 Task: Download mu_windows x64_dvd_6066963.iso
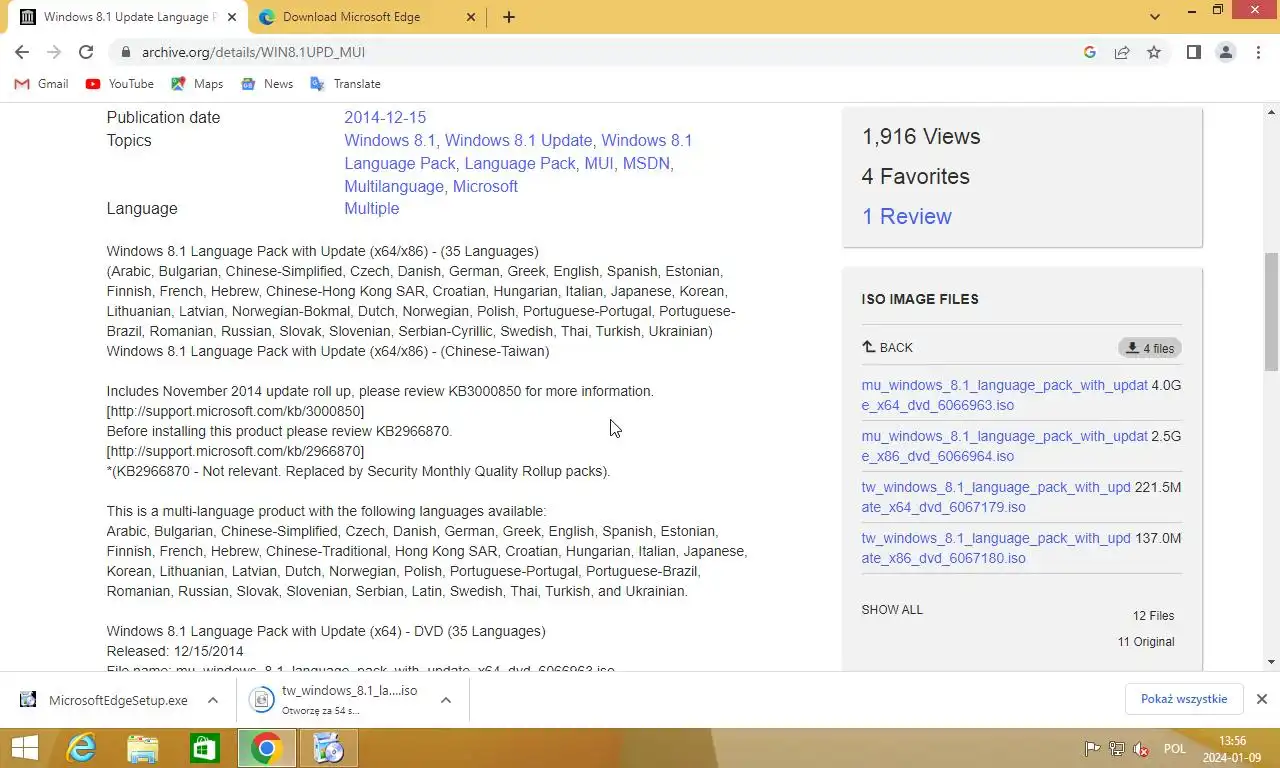coord(1005,395)
